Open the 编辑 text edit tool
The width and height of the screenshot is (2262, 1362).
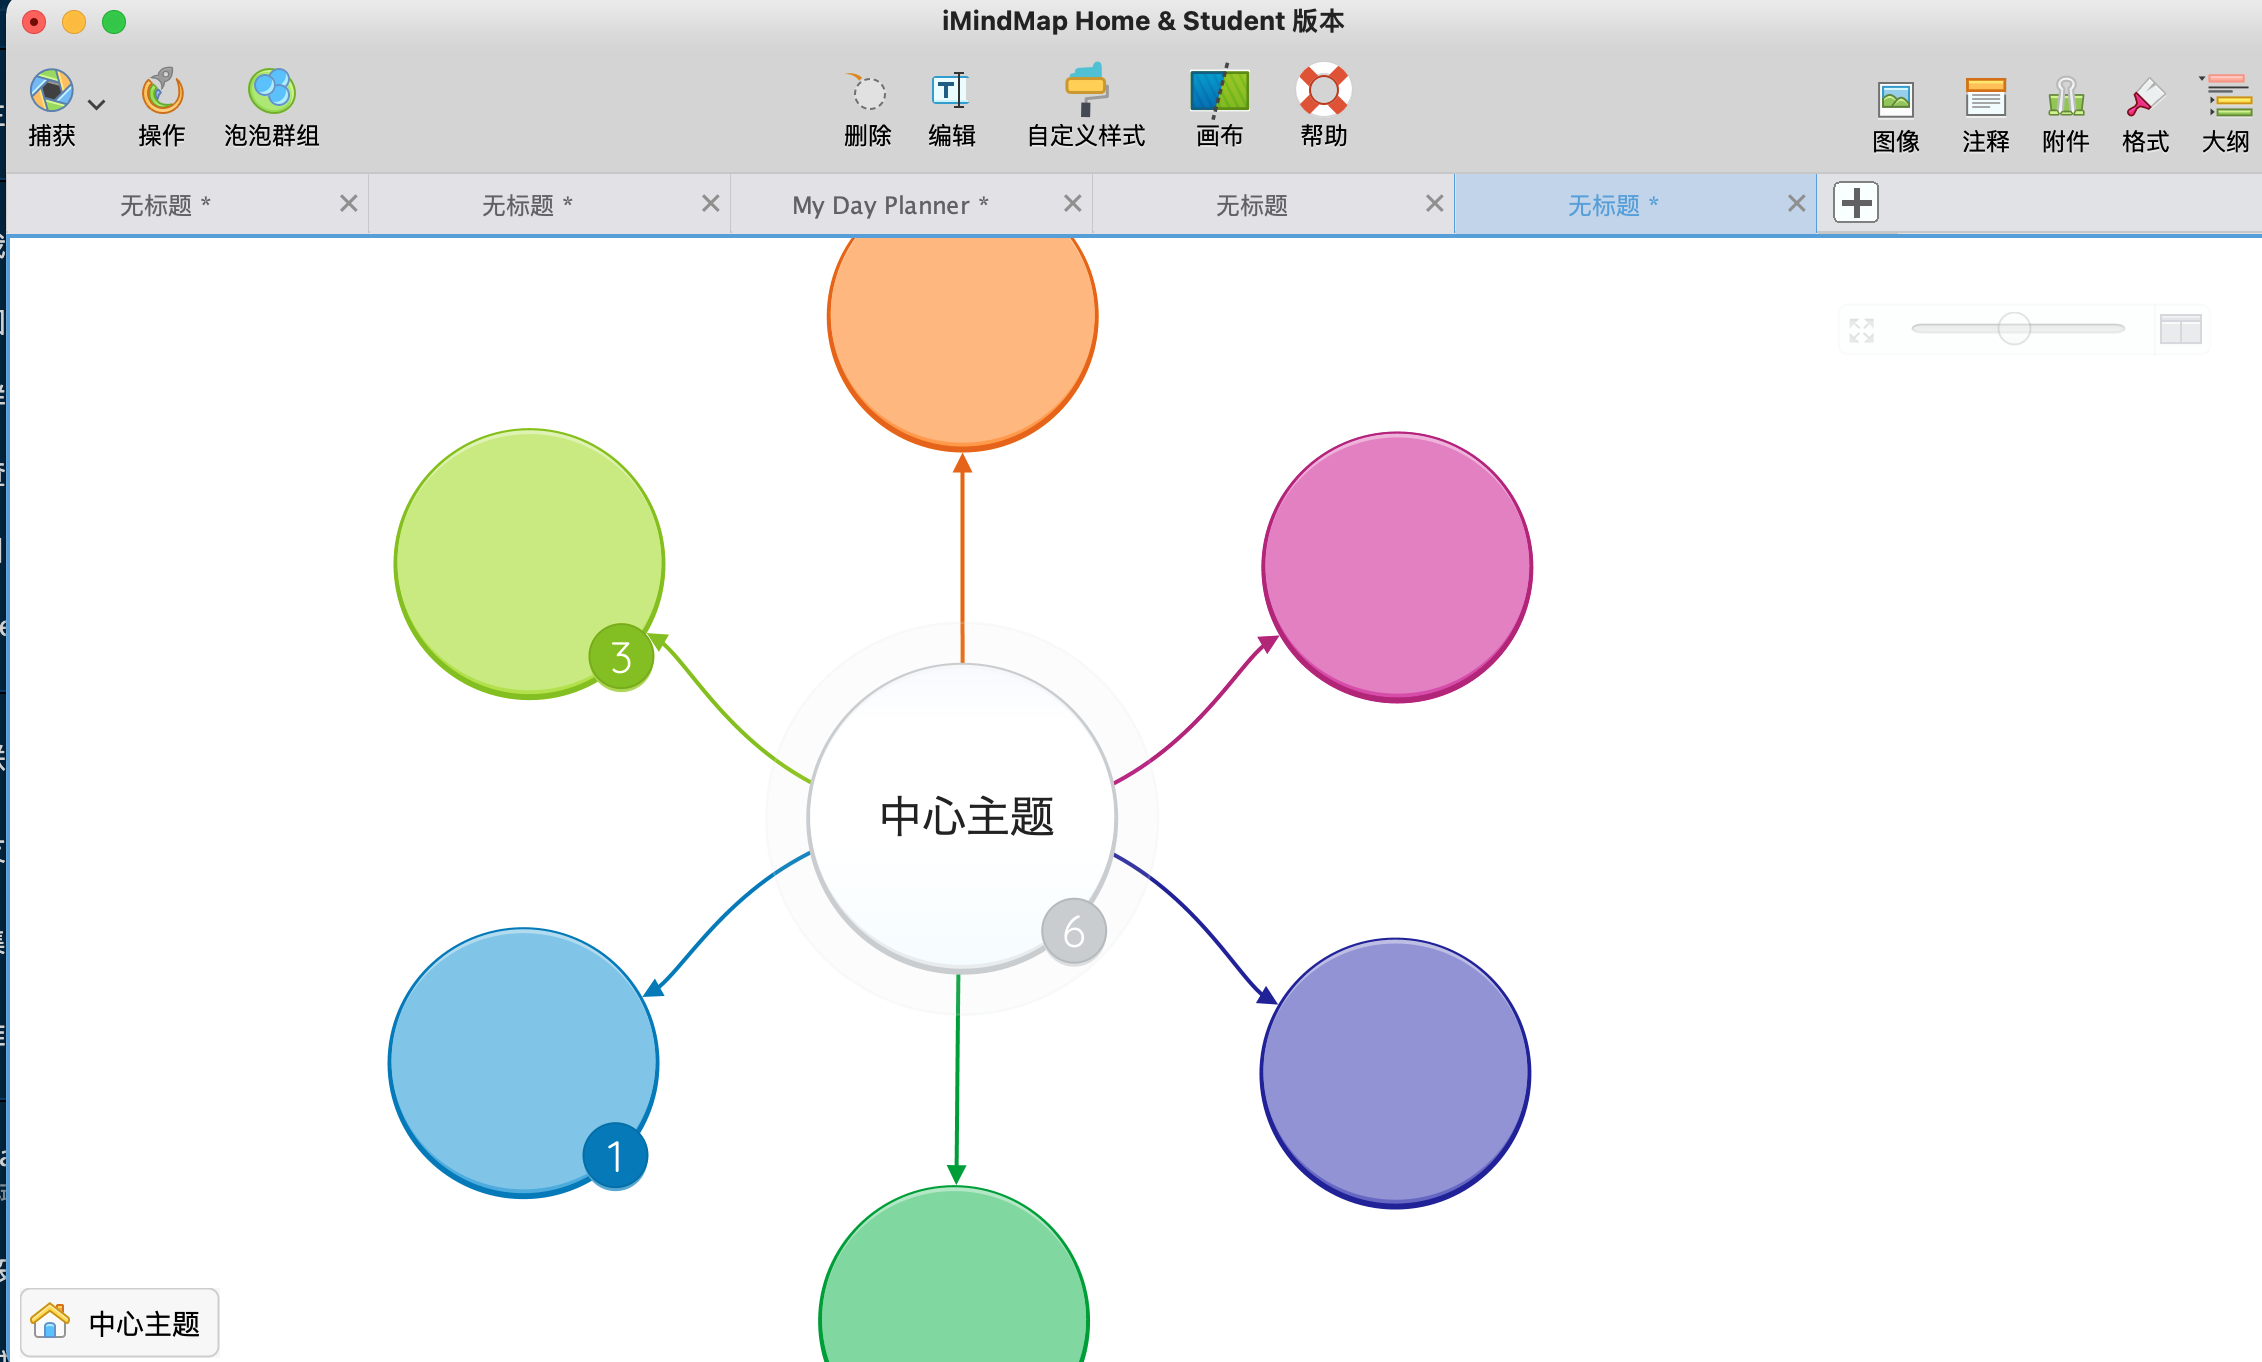(950, 91)
